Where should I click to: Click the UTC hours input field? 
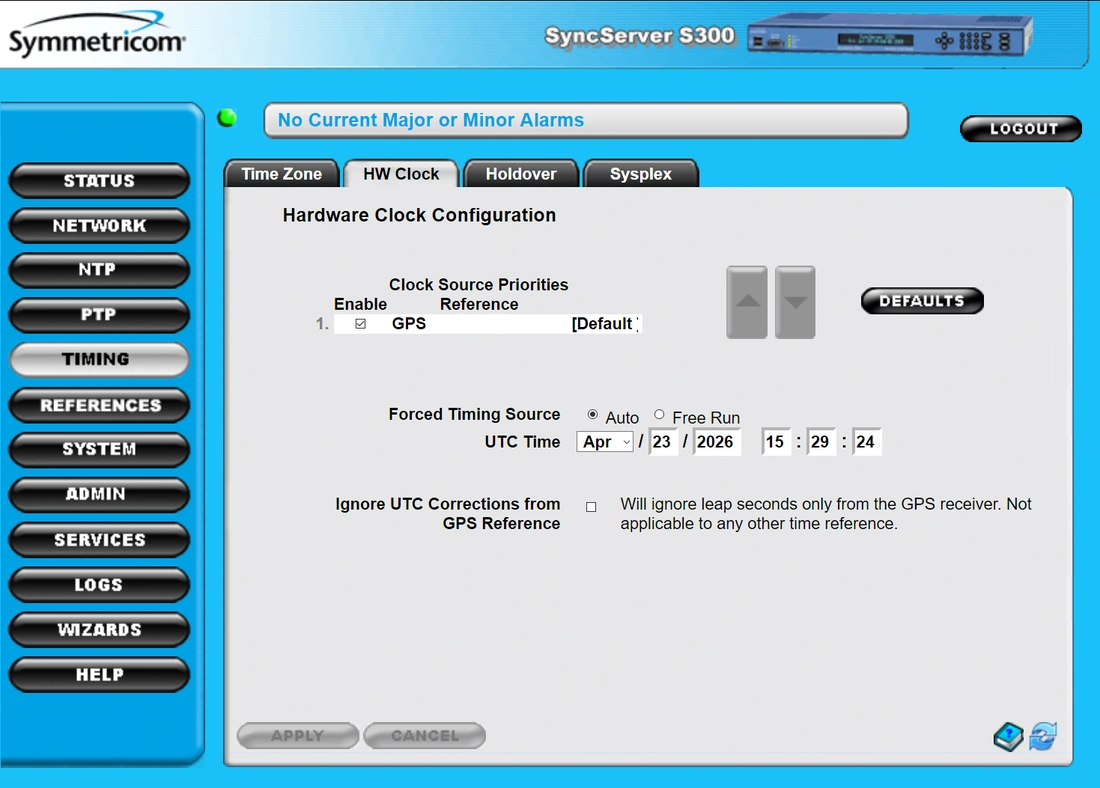(776, 442)
